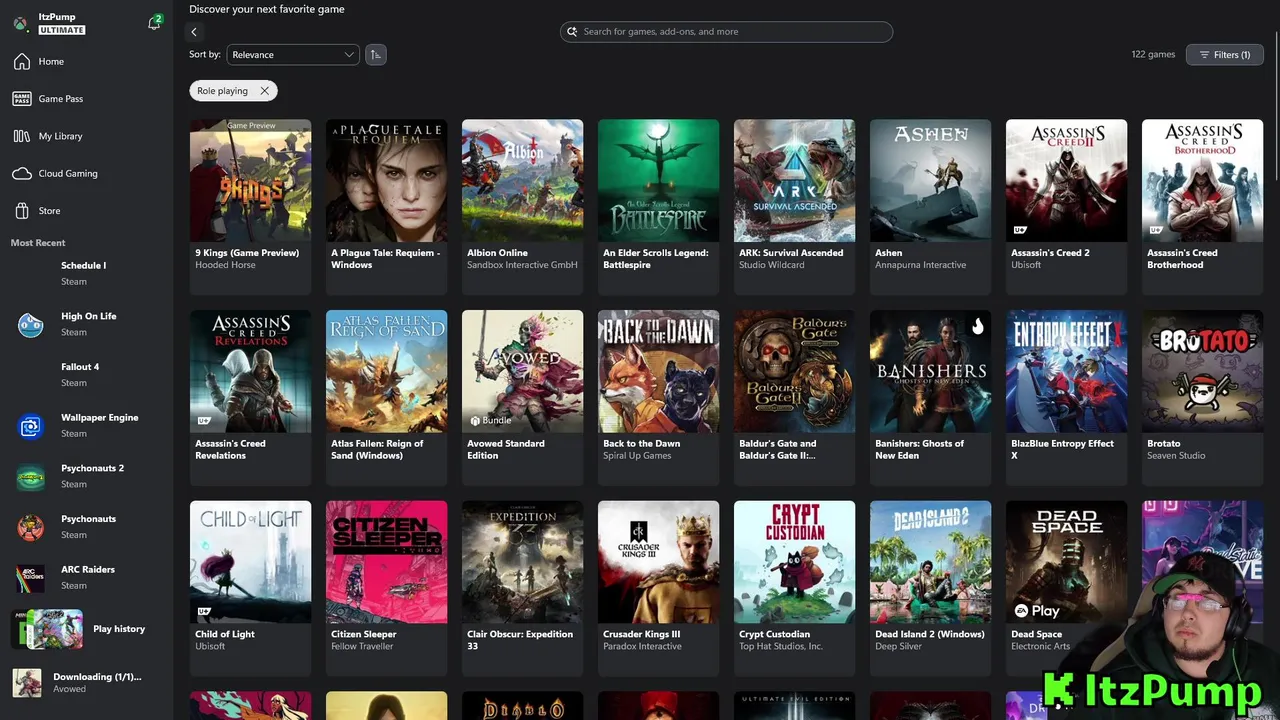1280x720 pixels.
Task: Click the Xbox logo profile icon
Action: coord(20,23)
